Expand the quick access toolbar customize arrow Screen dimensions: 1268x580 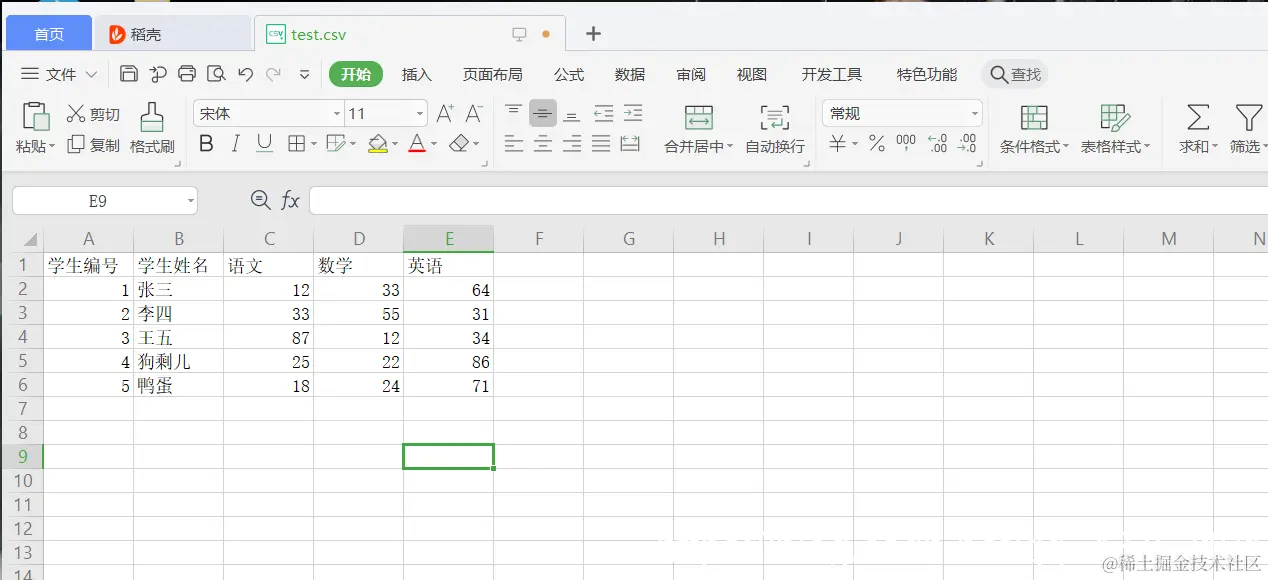304,74
